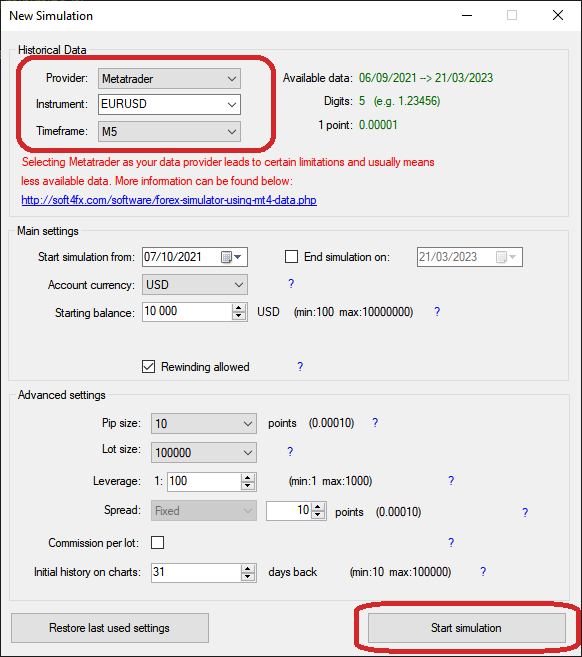Click the Spread points value field
Viewport: 582px width, 657px height.
click(289, 511)
